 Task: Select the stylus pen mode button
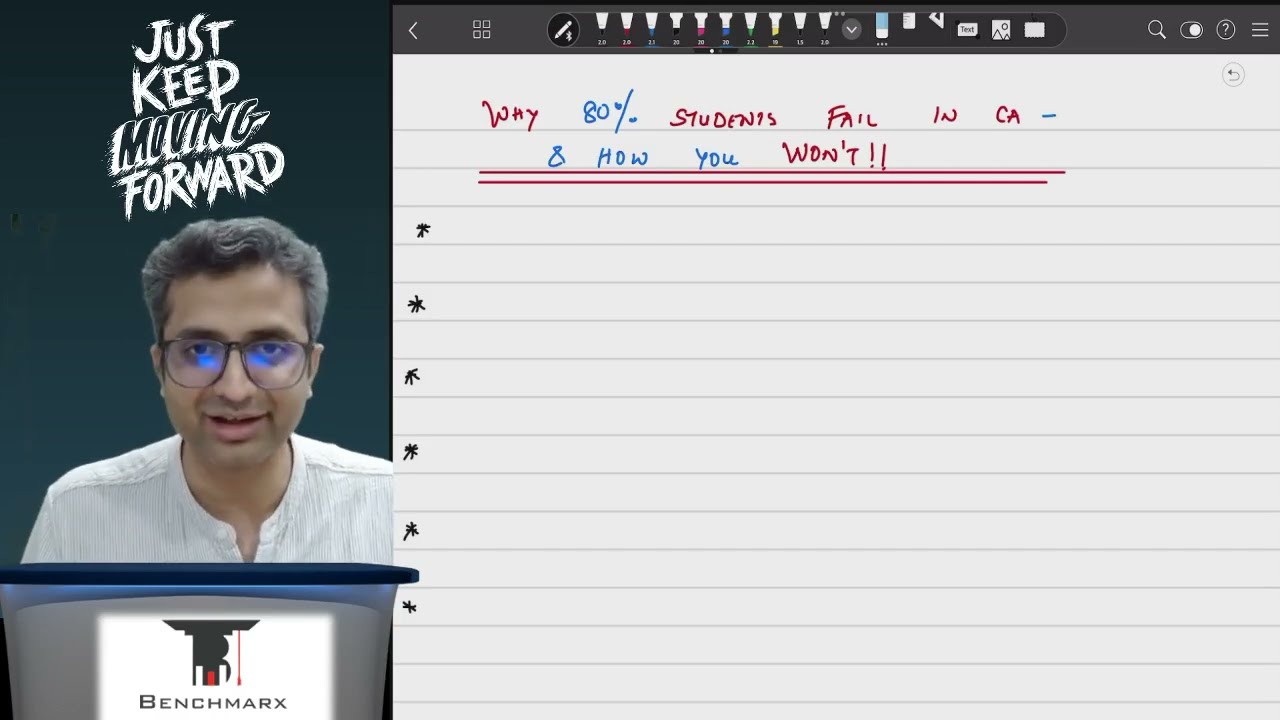pos(563,30)
